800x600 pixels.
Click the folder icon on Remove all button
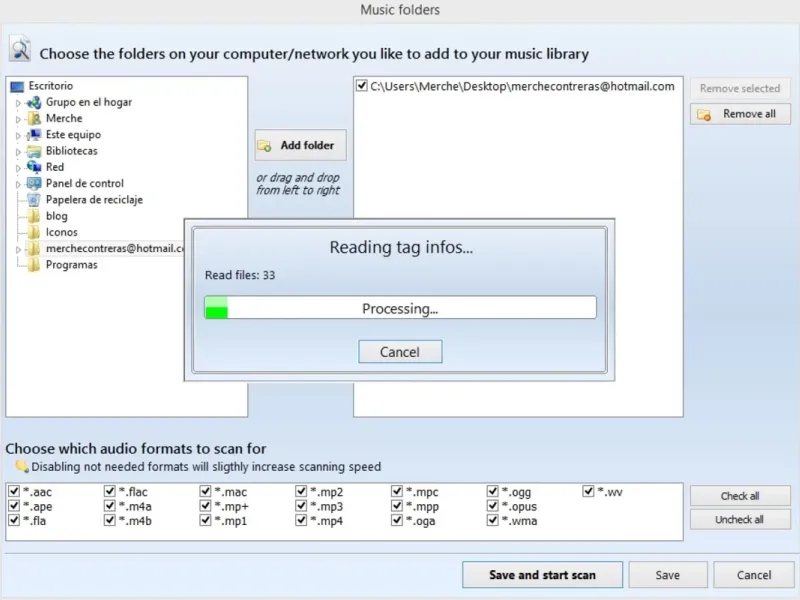click(704, 115)
